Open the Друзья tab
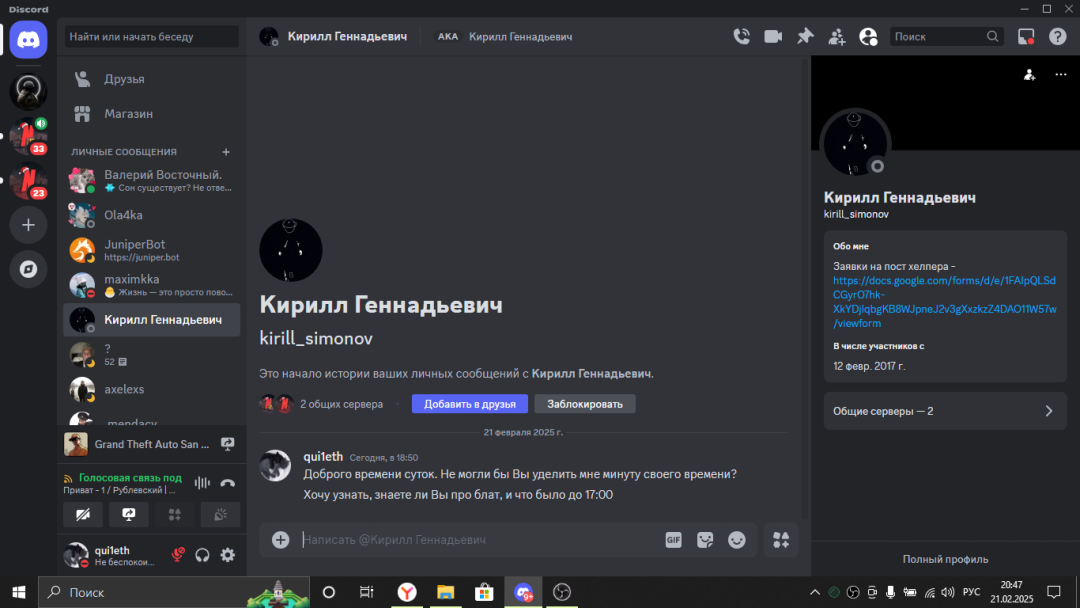Screen dimensions: 1080x608 click(124, 79)
